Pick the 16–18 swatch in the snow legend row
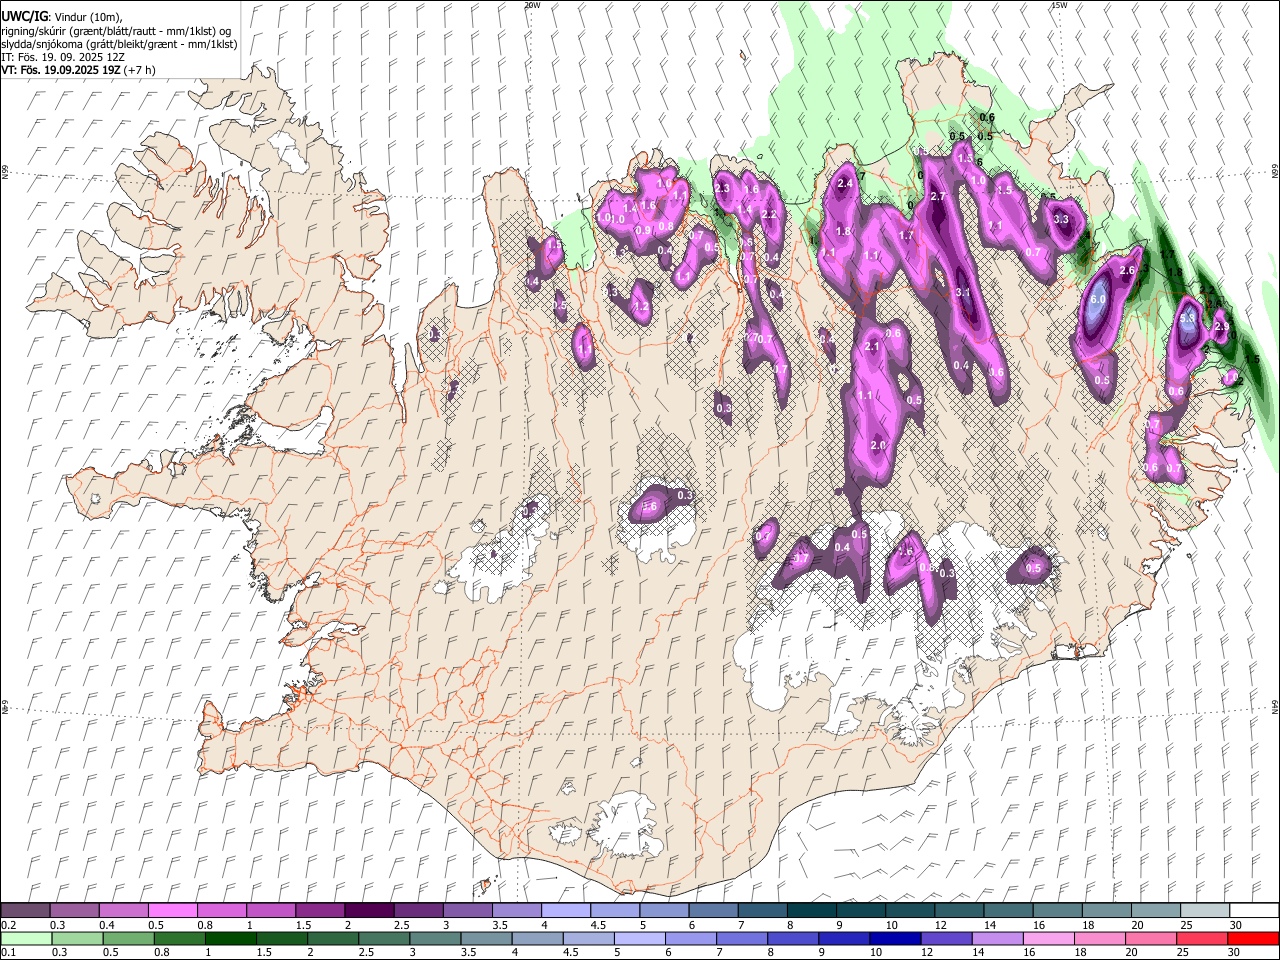Viewport: 1280px width, 960px height. 1058,911
